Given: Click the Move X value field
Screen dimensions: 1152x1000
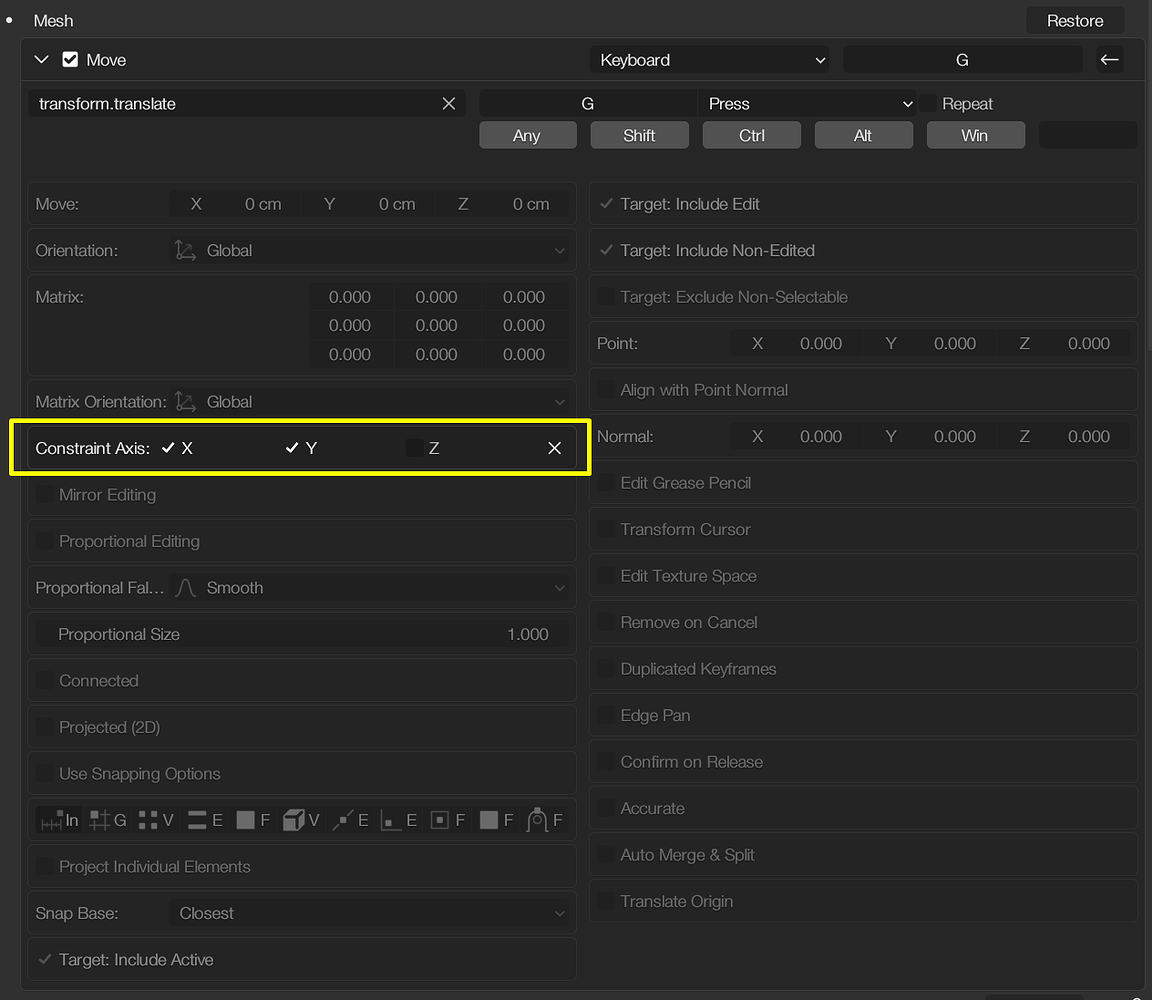Looking at the screenshot, I should point(235,204).
